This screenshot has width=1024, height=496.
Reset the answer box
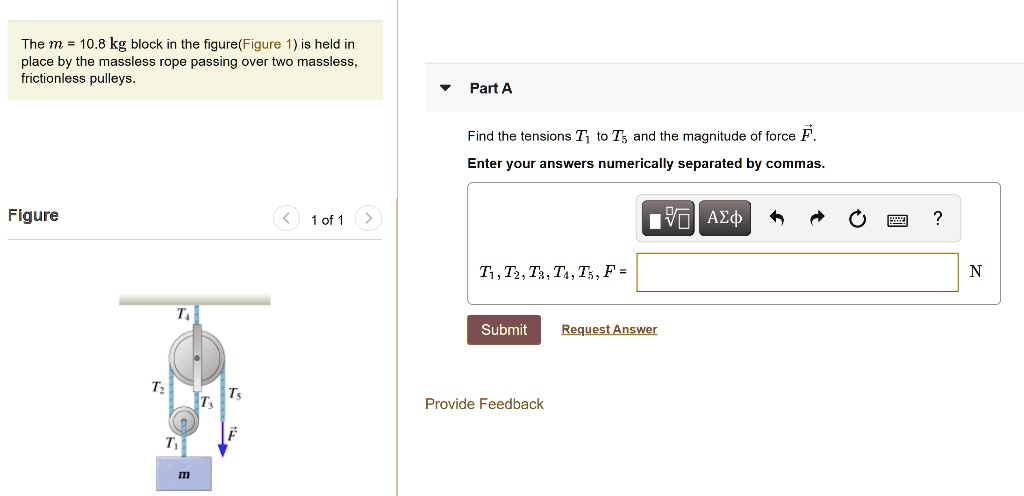856,218
